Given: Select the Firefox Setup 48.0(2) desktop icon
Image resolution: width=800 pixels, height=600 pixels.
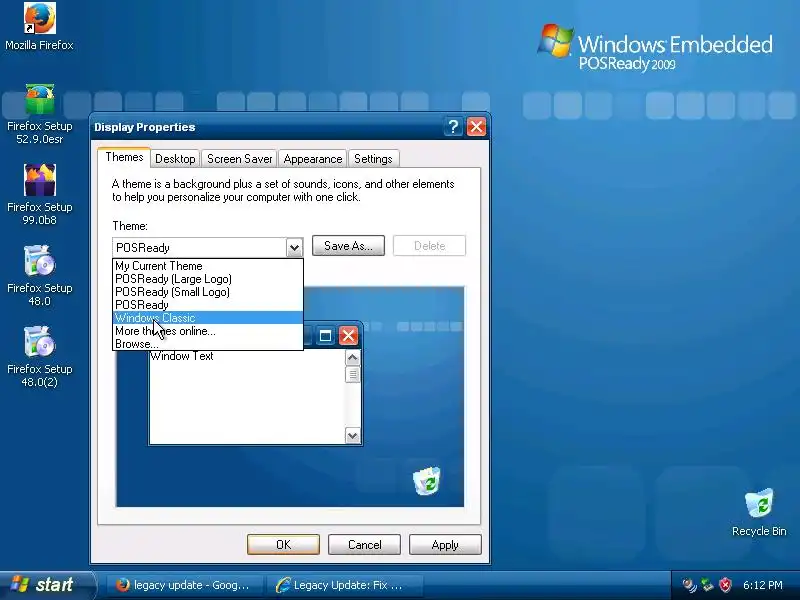Looking at the screenshot, I should point(39,357).
